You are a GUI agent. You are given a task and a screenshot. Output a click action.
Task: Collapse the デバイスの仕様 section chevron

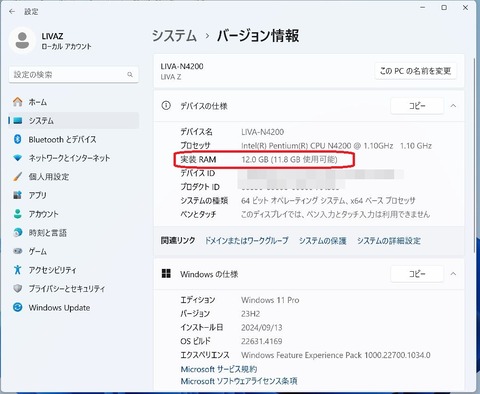(x=453, y=106)
